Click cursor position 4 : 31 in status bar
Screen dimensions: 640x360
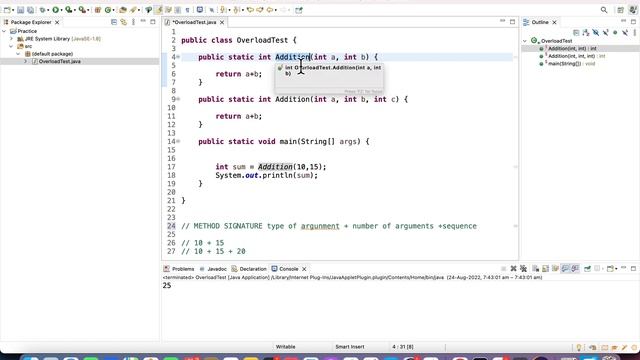click(403, 347)
